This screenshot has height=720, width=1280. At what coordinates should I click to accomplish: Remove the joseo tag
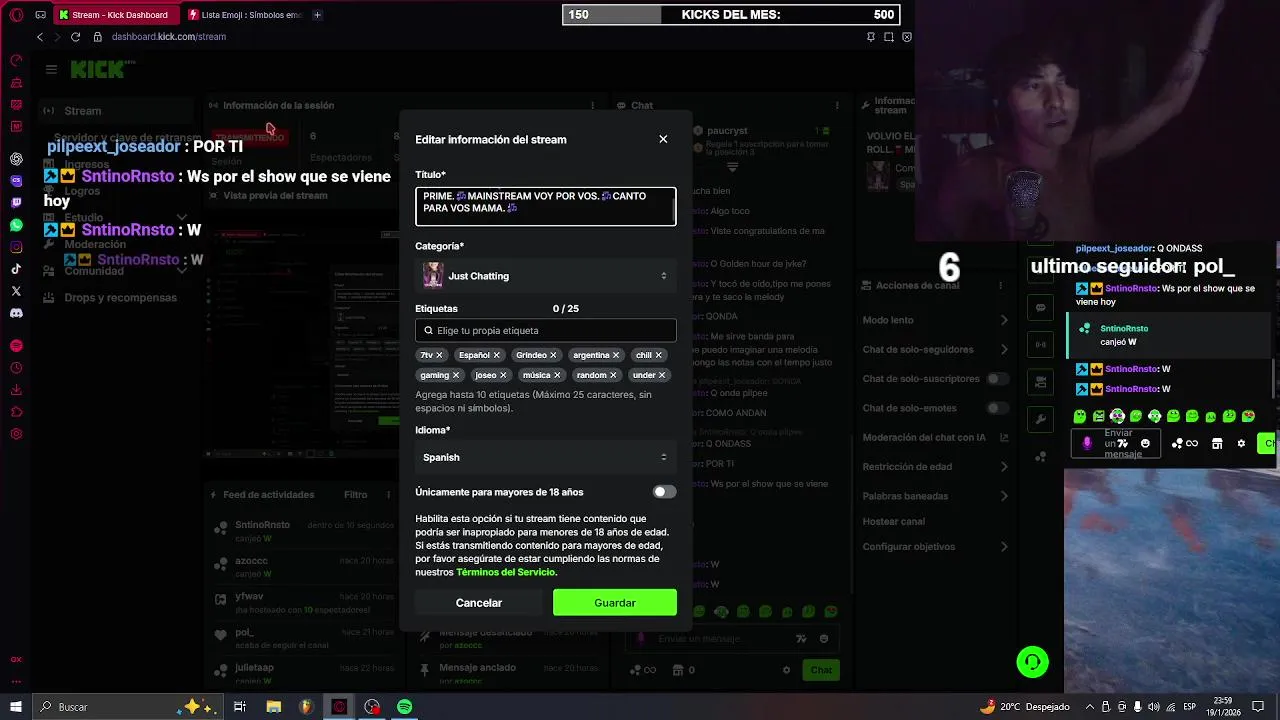pos(503,375)
